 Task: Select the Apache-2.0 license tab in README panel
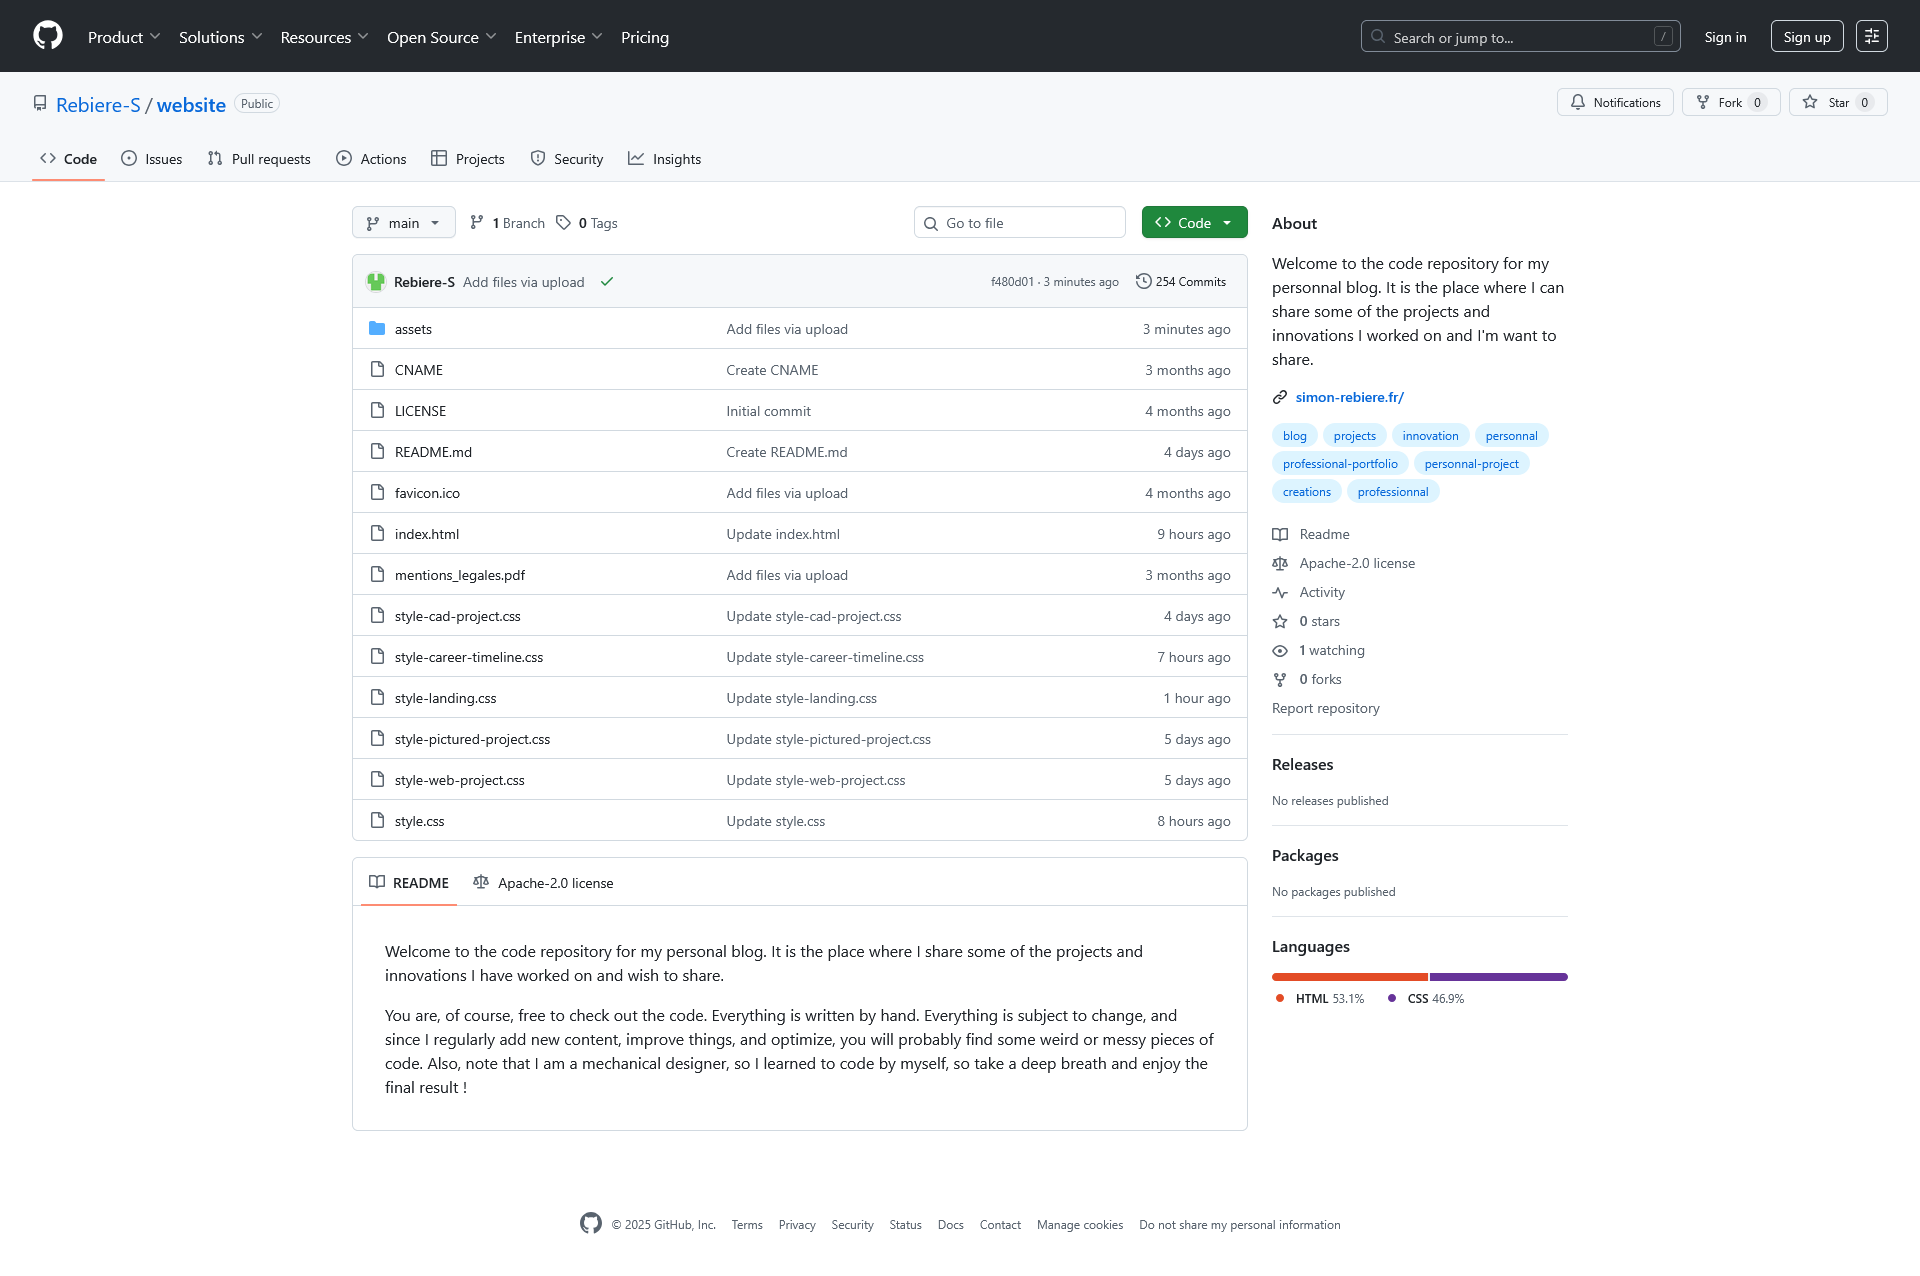[x=543, y=882]
